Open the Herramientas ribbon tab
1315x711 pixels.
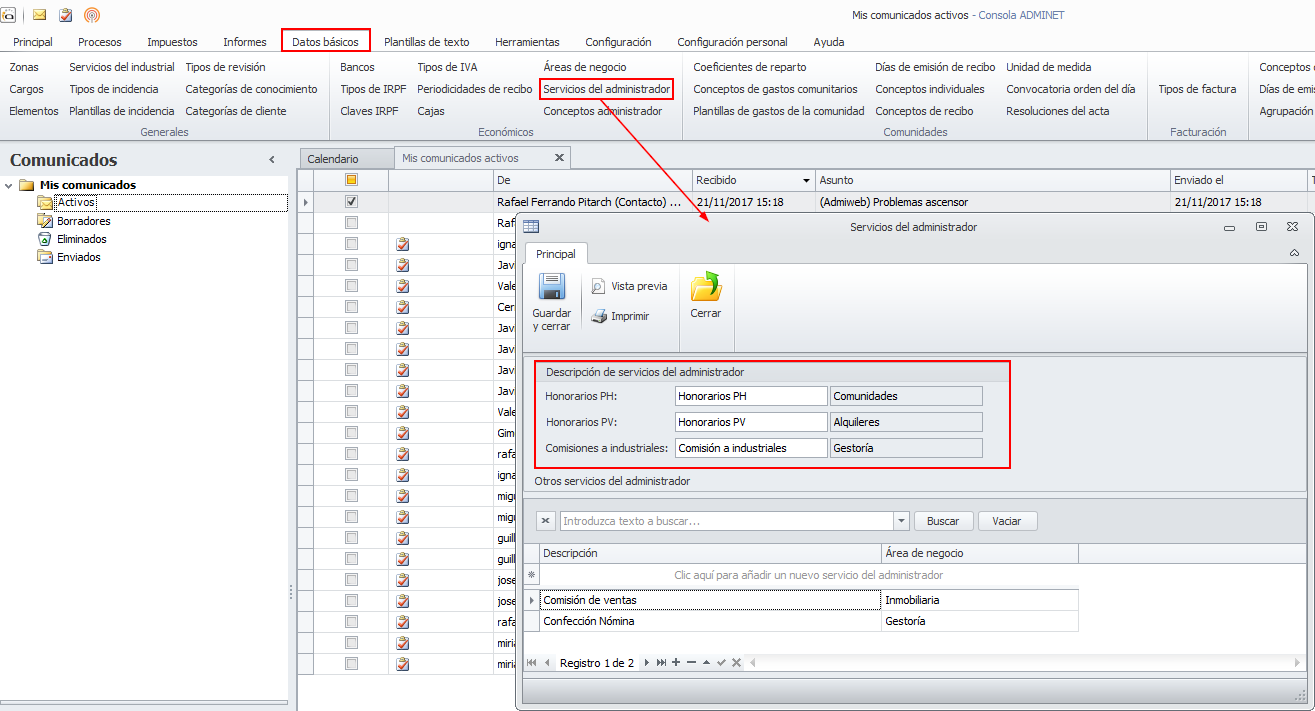tap(527, 42)
